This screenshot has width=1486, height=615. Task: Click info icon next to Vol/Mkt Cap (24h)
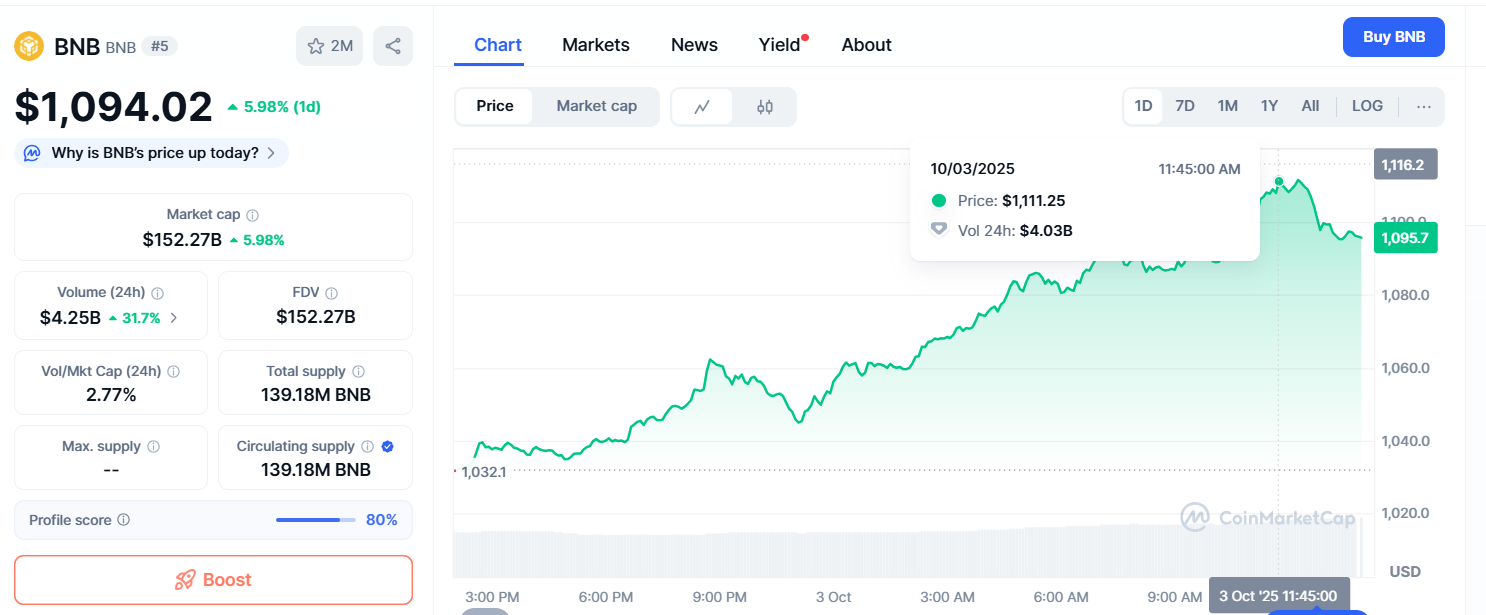point(174,371)
